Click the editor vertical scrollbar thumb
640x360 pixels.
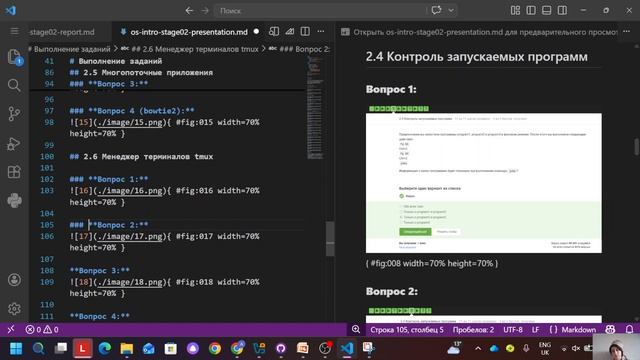(330, 239)
